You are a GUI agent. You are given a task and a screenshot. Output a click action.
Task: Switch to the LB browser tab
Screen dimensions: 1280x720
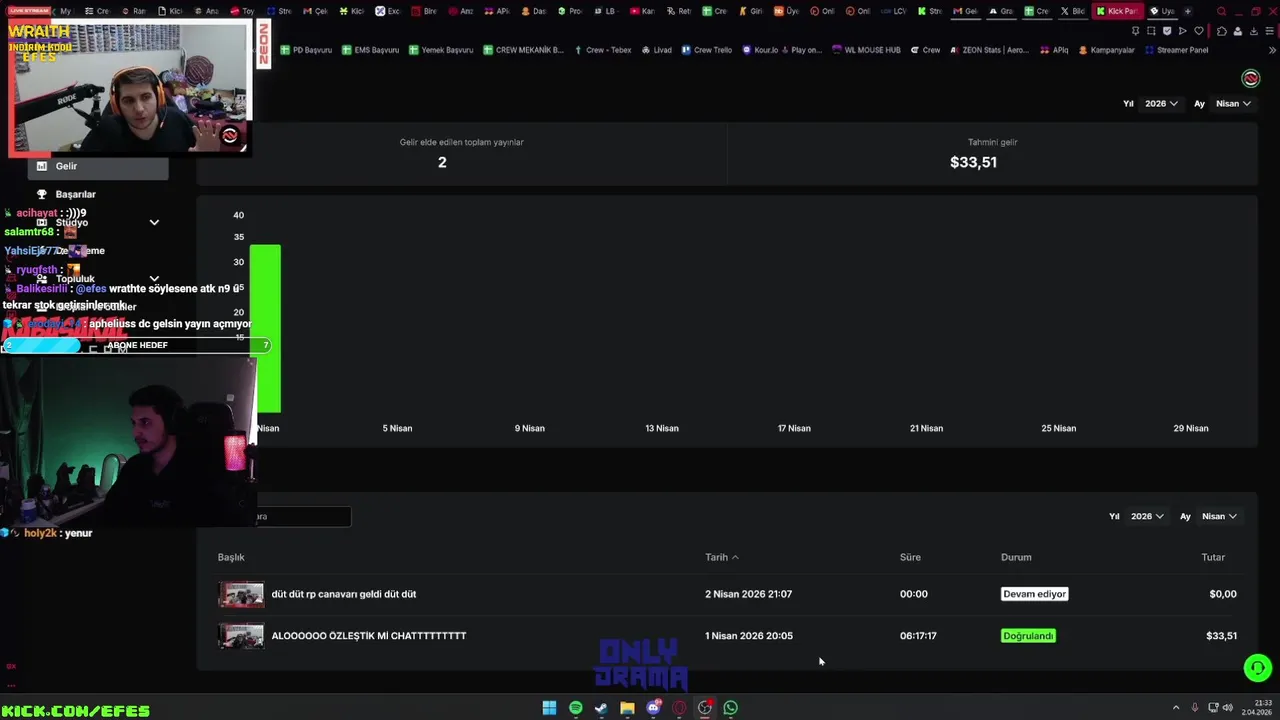[x=605, y=11]
